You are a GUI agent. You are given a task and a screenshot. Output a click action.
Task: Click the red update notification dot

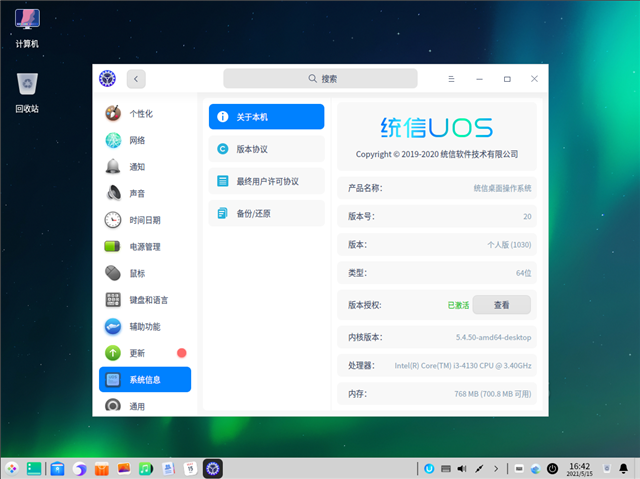pos(182,353)
